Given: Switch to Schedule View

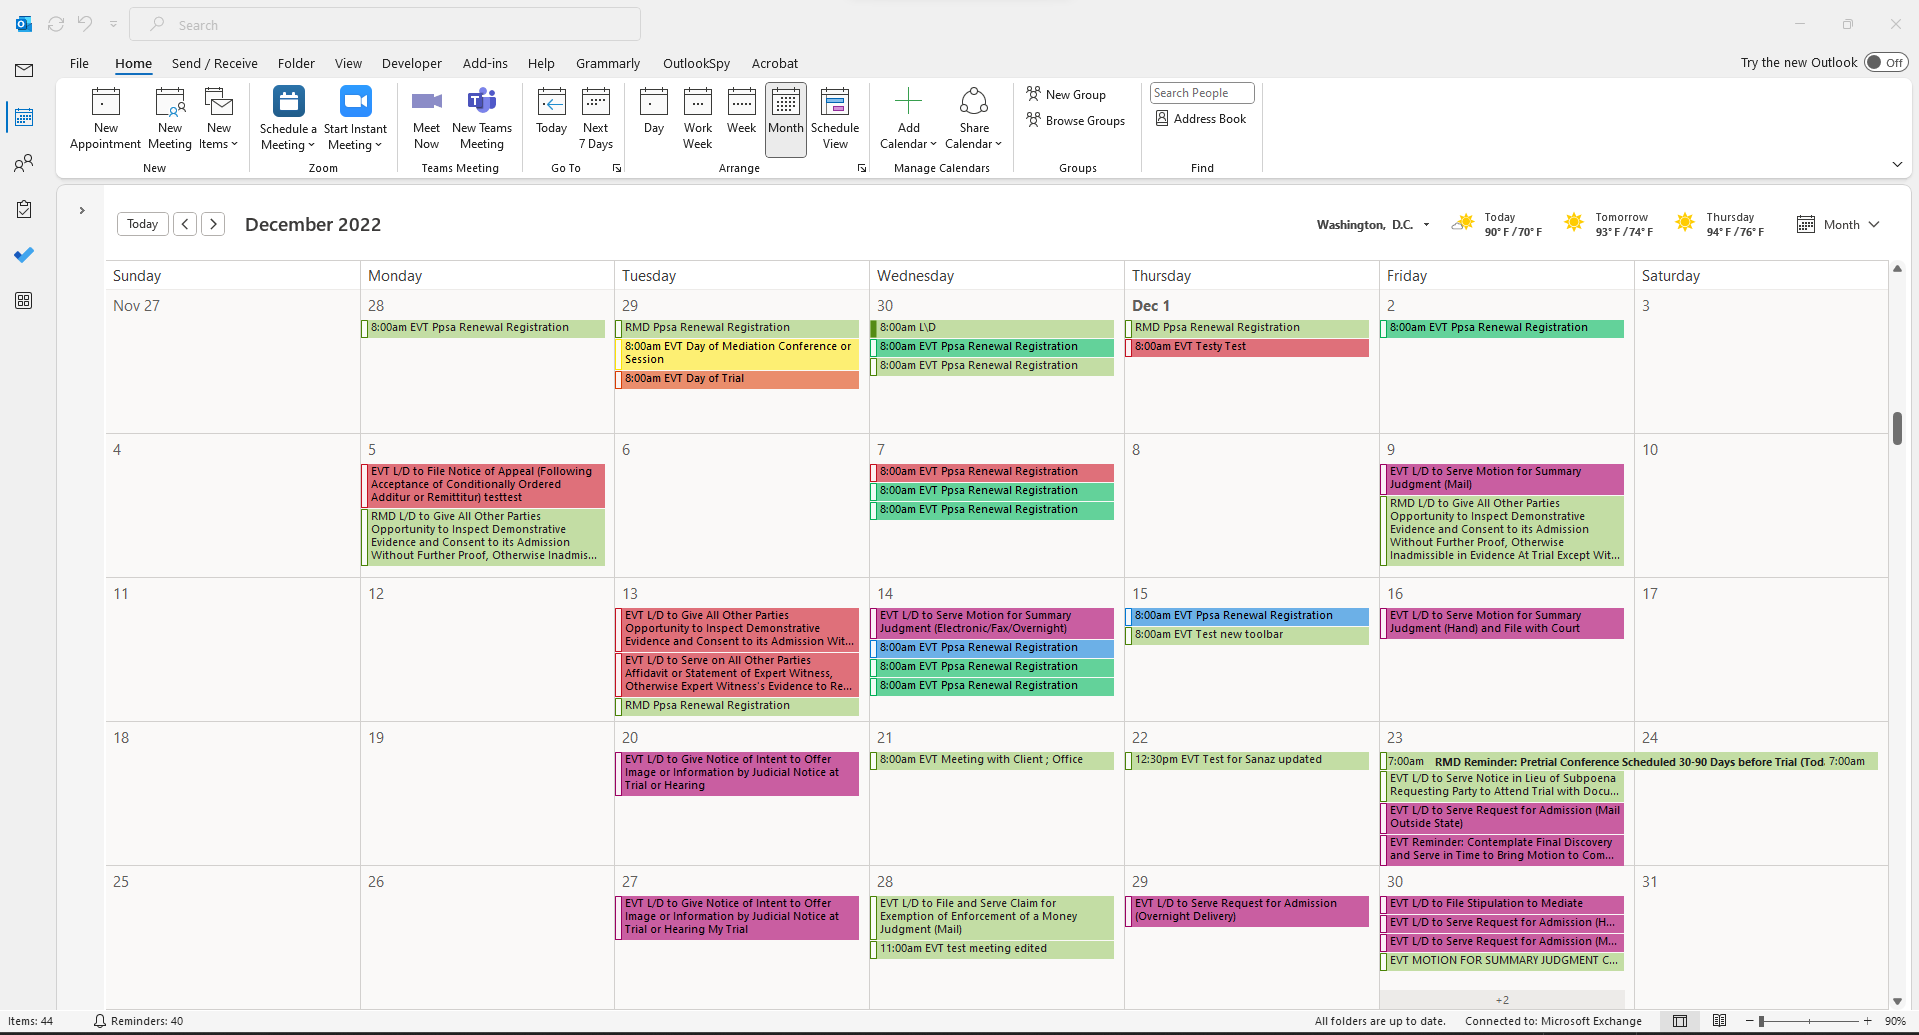Looking at the screenshot, I should [x=835, y=119].
